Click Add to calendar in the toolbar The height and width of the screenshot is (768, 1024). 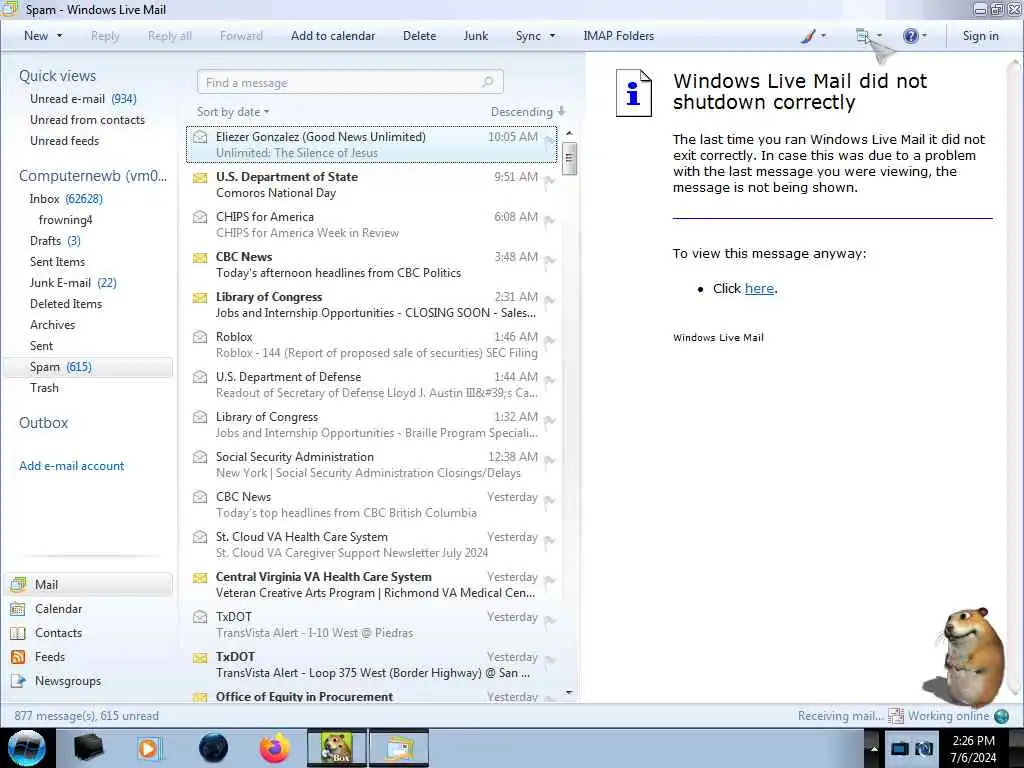333,36
